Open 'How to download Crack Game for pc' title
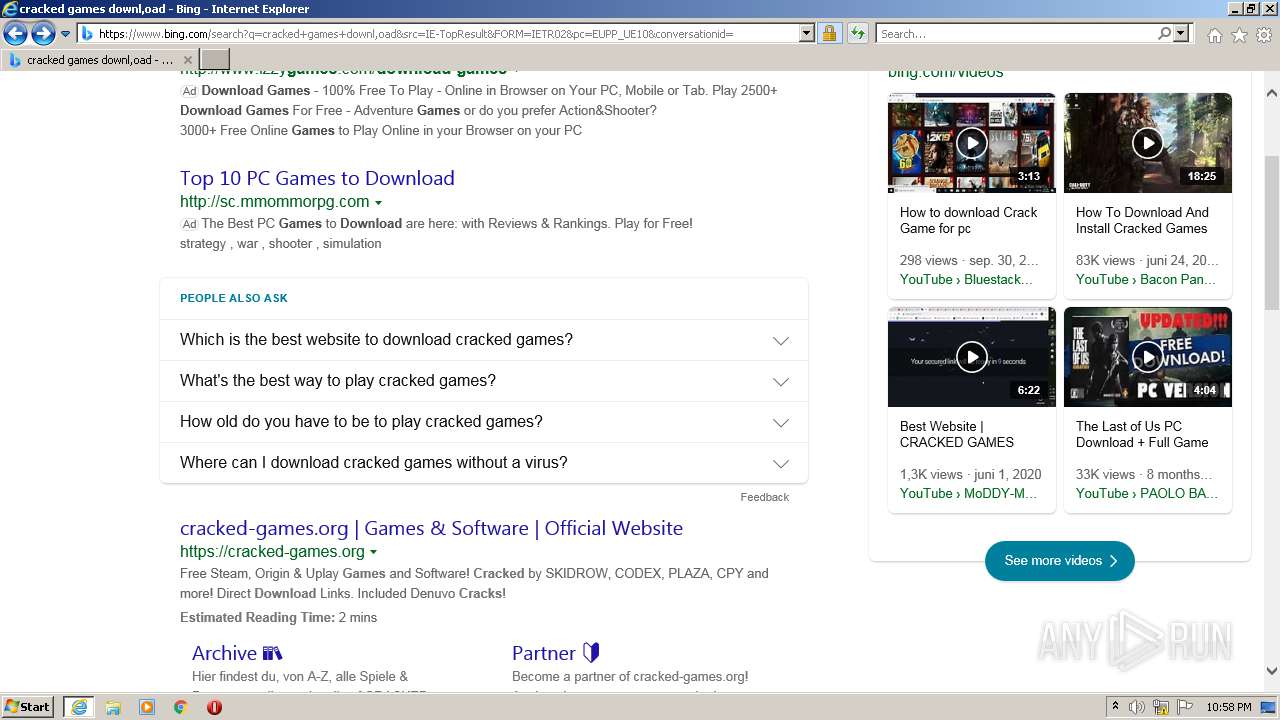The height and width of the screenshot is (720, 1280). coord(968,220)
